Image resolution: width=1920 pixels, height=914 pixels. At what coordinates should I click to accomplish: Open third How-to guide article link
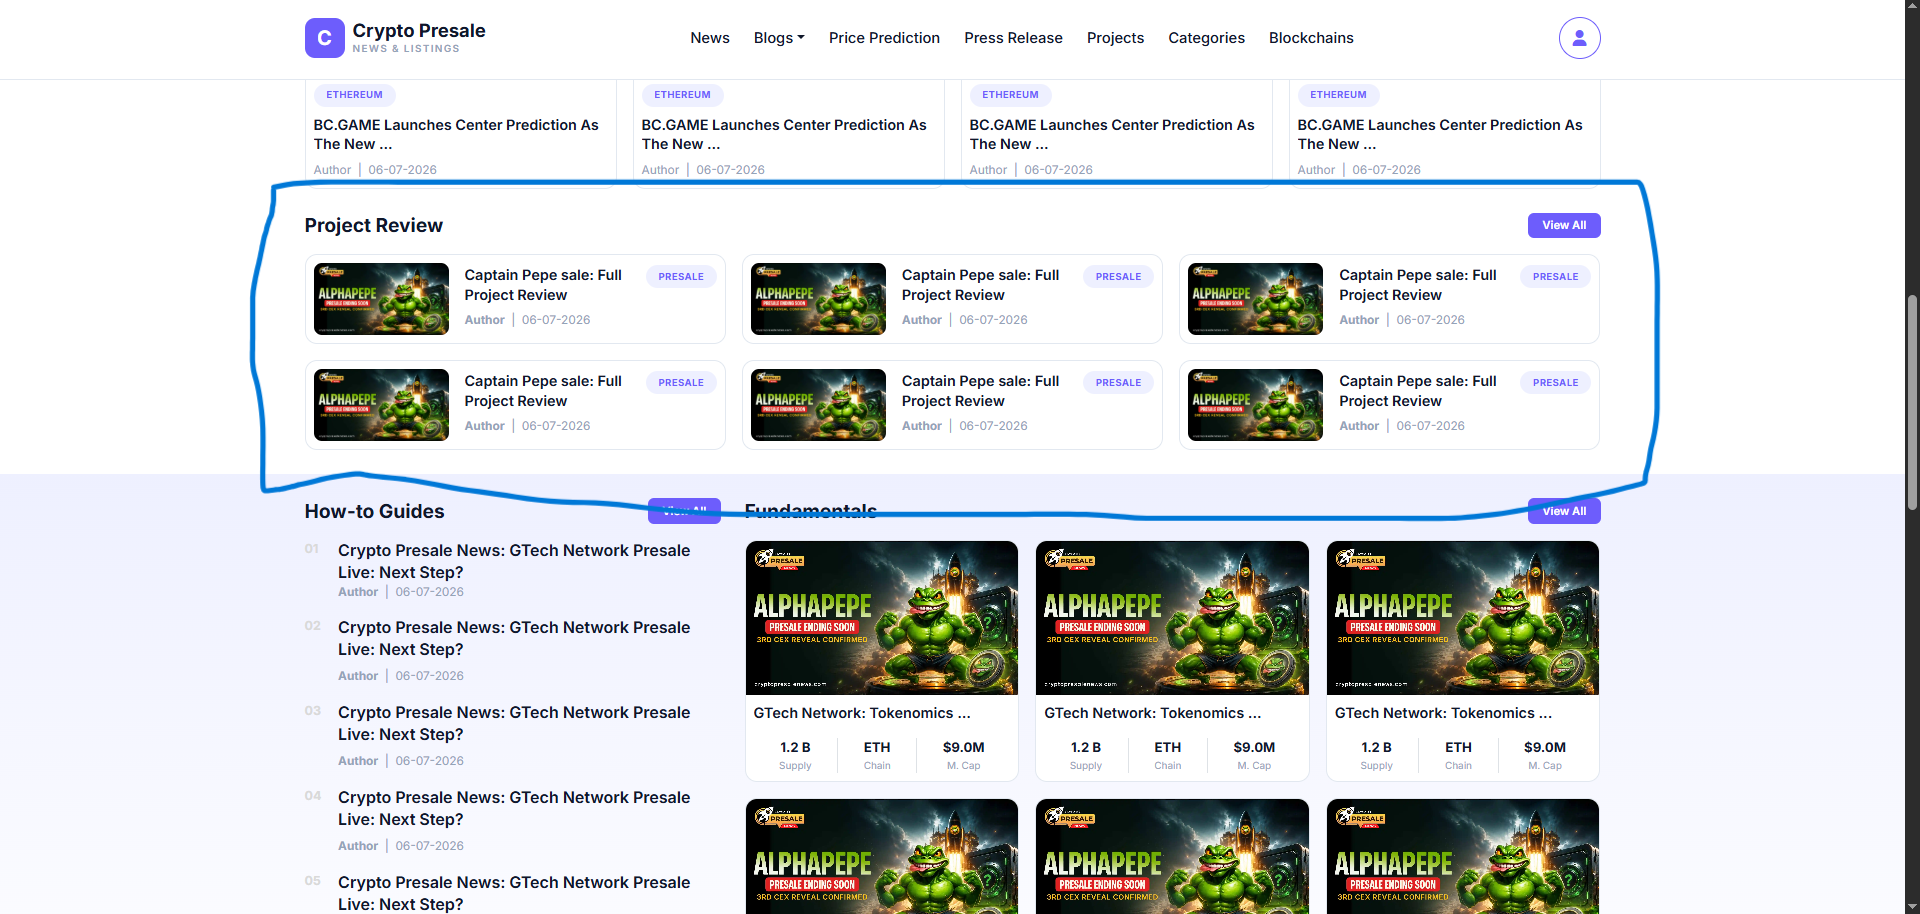(x=514, y=723)
